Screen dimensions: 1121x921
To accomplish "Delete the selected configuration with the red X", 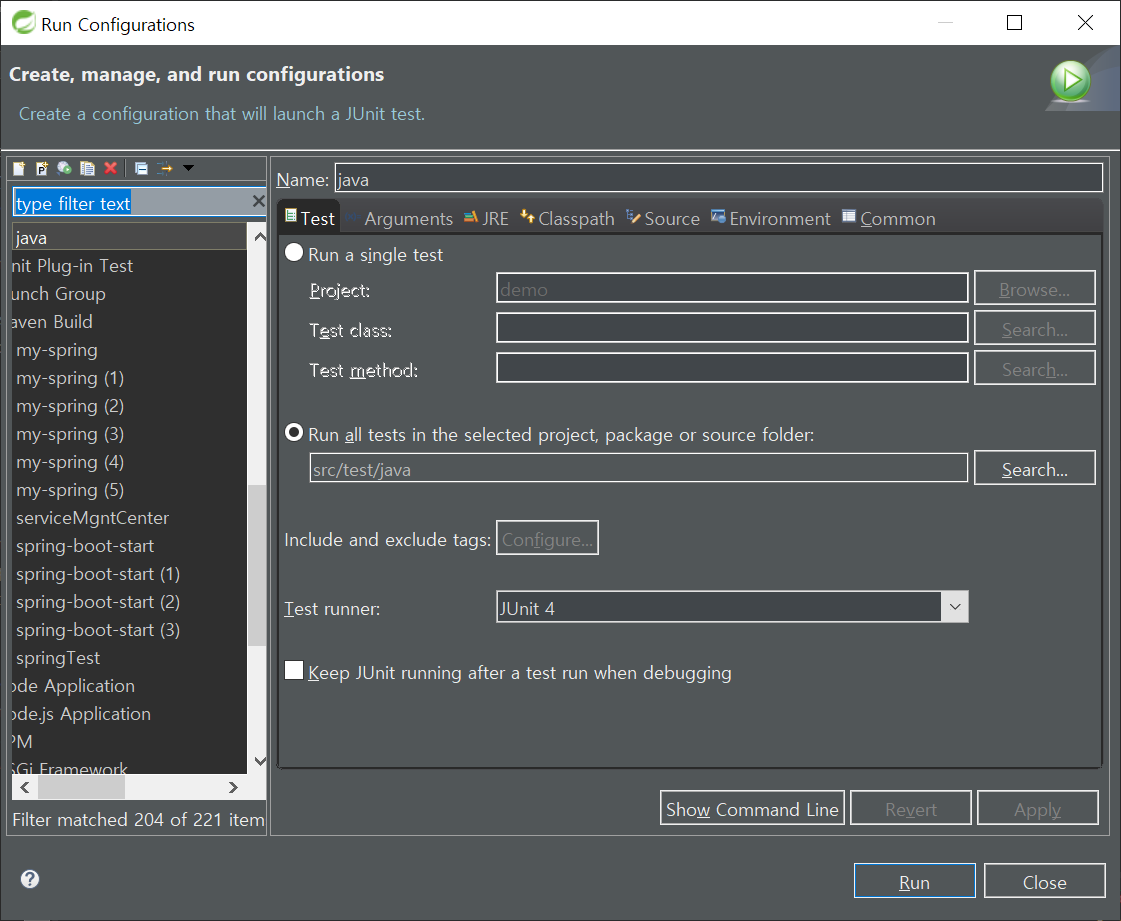I will pyautogui.click(x=110, y=168).
